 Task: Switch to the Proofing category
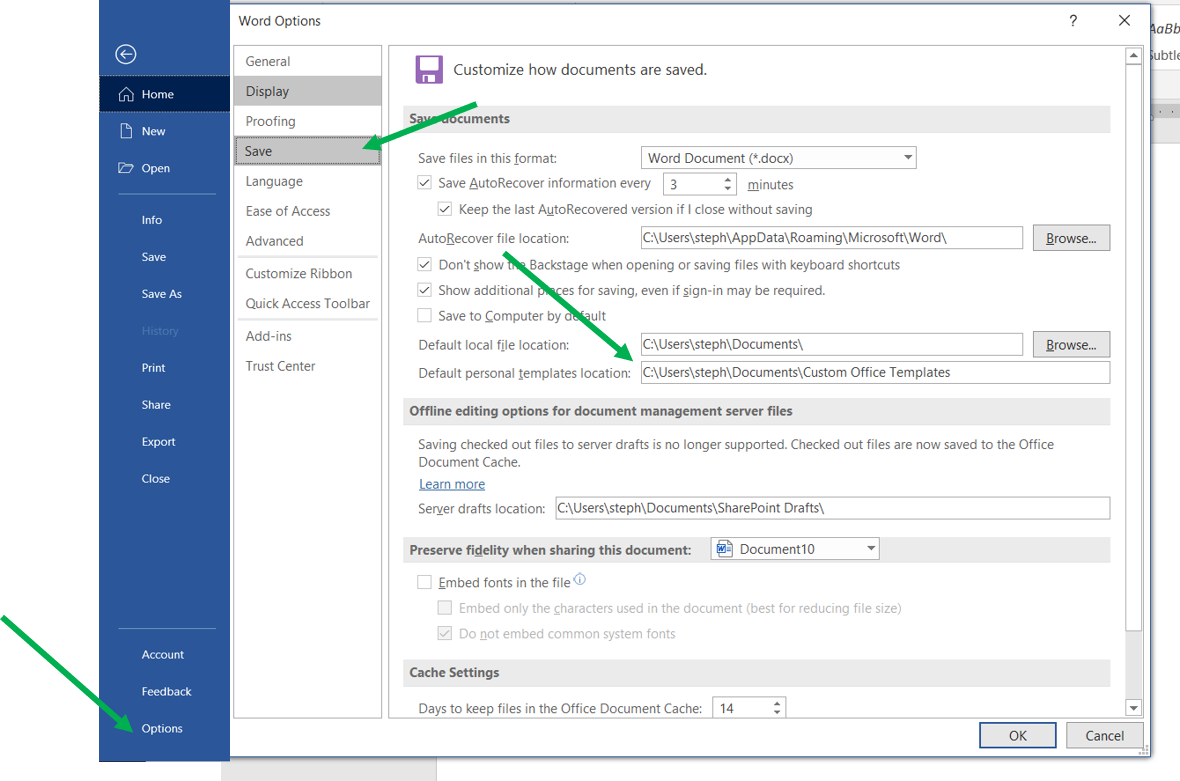tap(268, 121)
